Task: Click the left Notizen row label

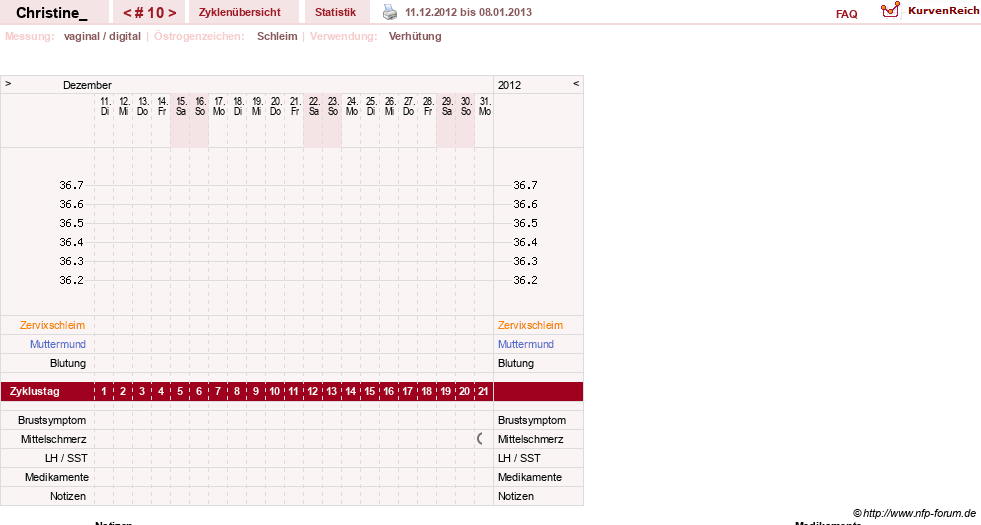Action: tap(68, 496)
